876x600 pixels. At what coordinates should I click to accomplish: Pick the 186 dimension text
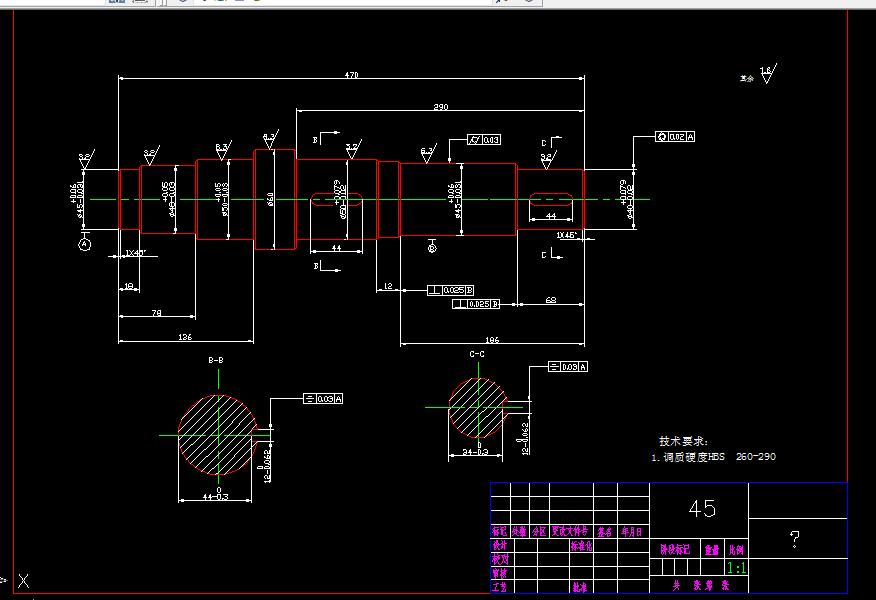point(492,340)
